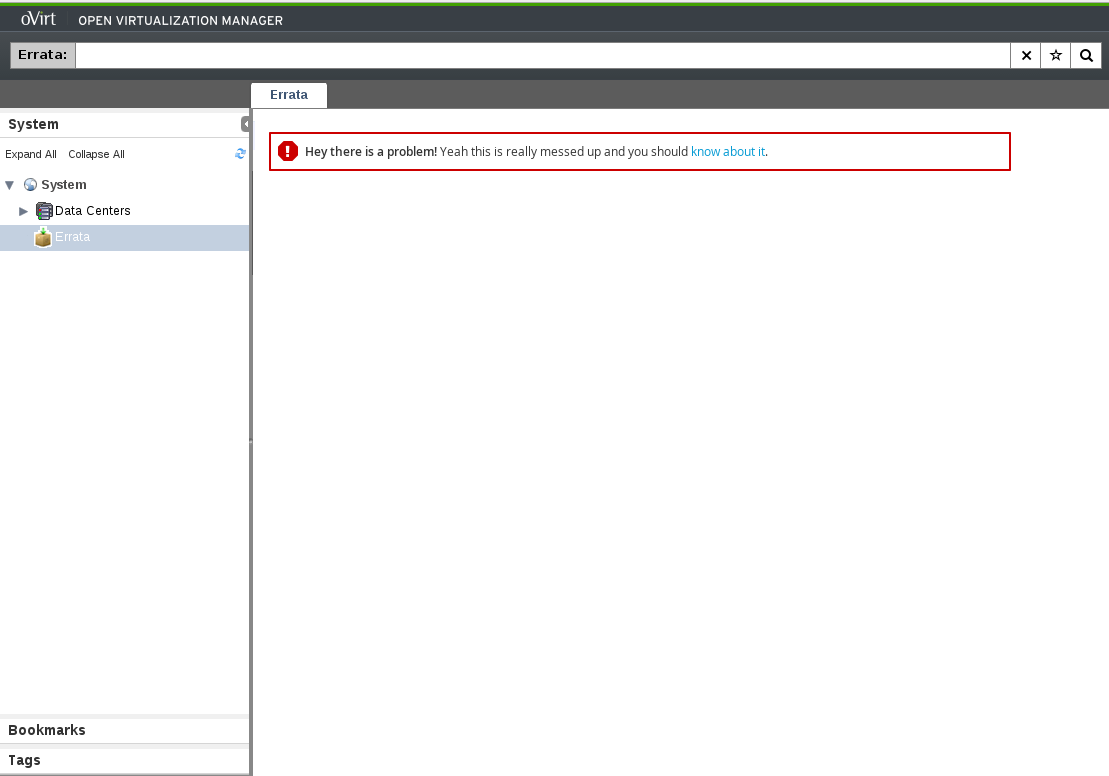
Task: Refresh the System tree
Action: 240,154
